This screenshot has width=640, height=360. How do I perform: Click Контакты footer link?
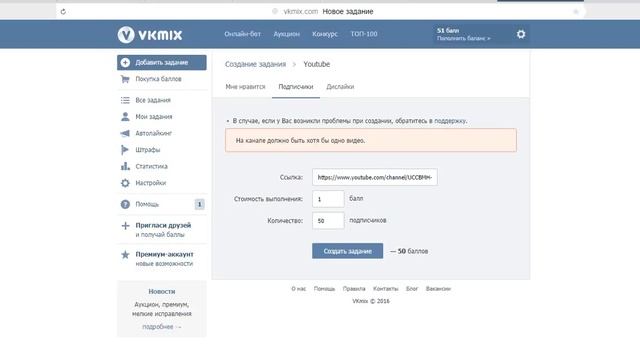pos(385,289)
